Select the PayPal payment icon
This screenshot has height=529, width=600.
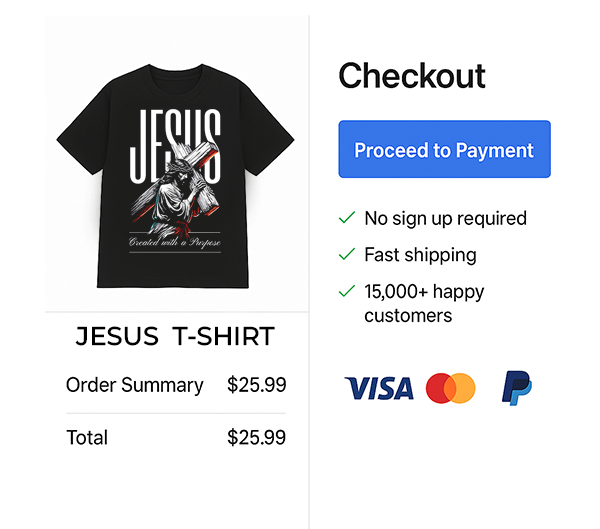[x=516, y=388]
